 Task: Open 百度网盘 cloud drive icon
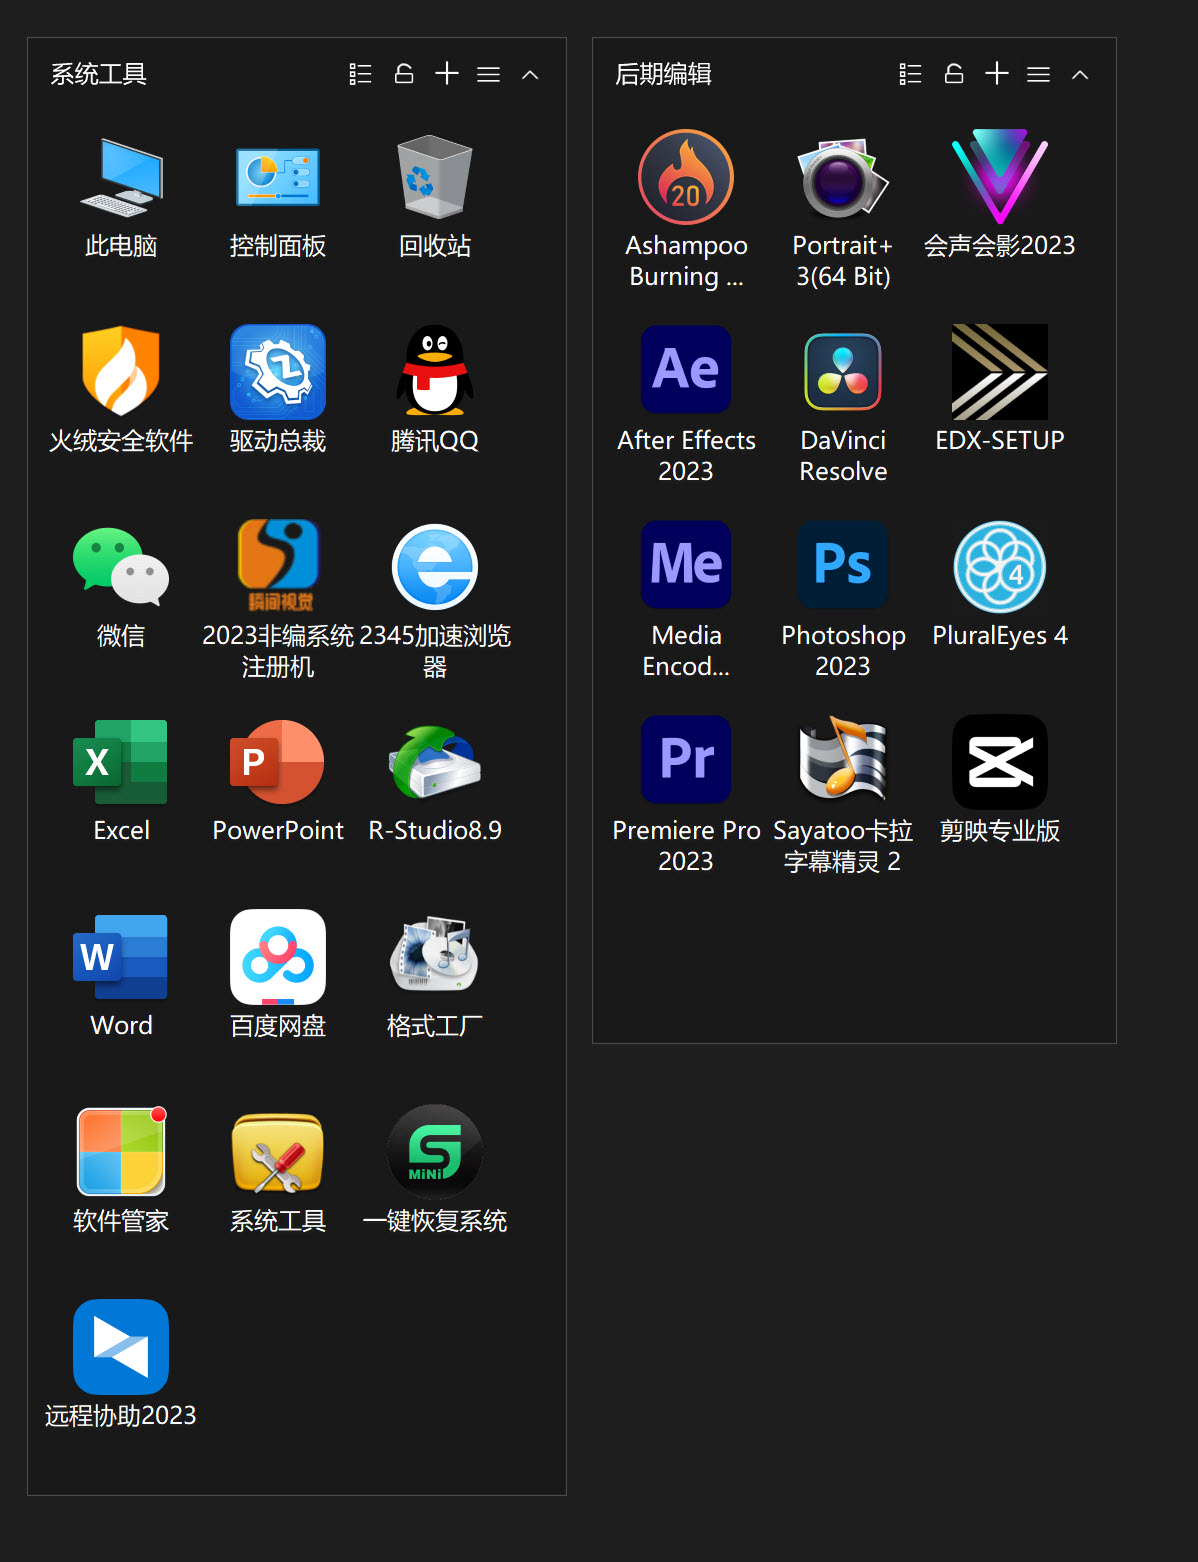pos(278,957)
